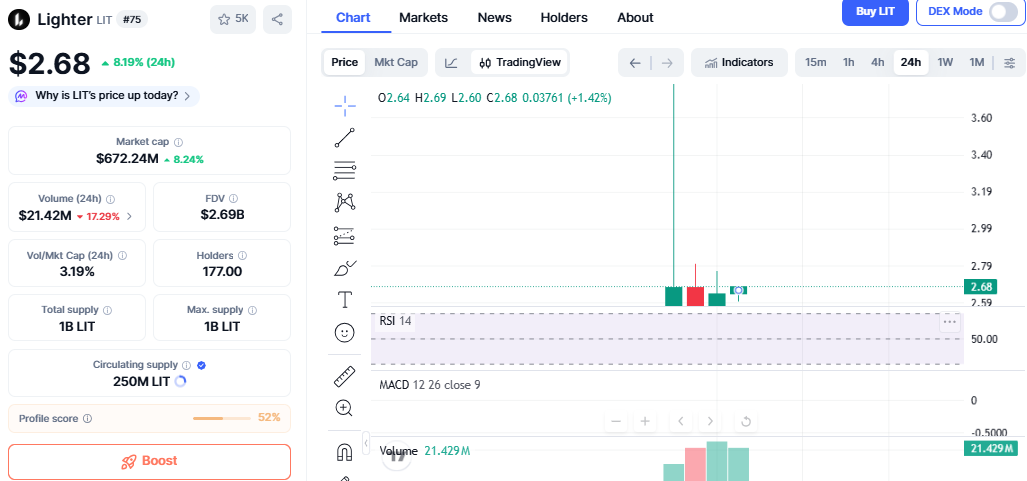Open the RSI pane more options

(x=949, y=322)
